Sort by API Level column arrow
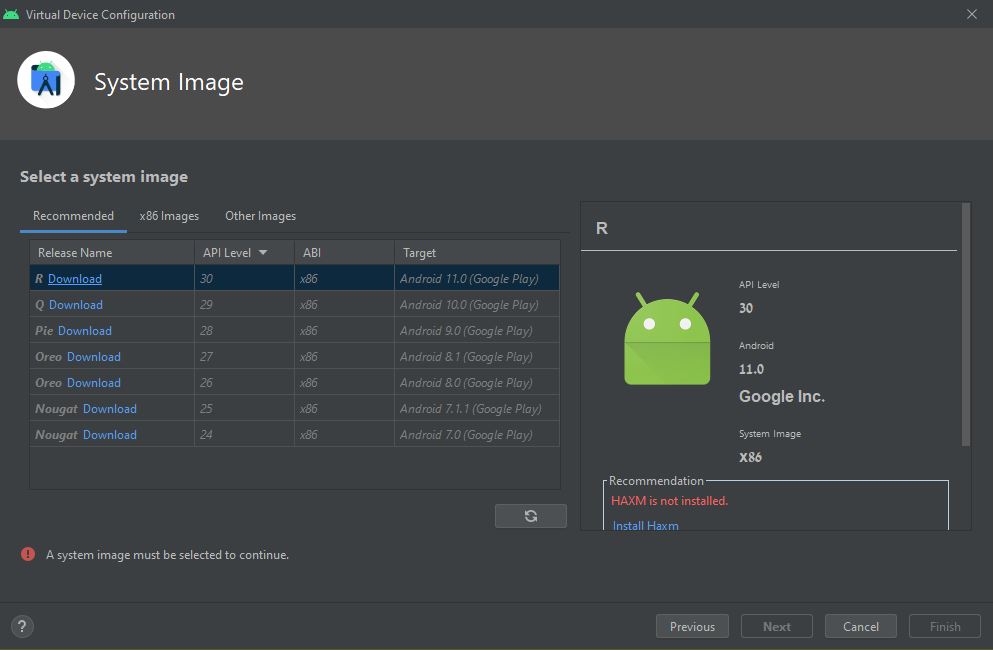The image size is (993, 650). [263, 253]
